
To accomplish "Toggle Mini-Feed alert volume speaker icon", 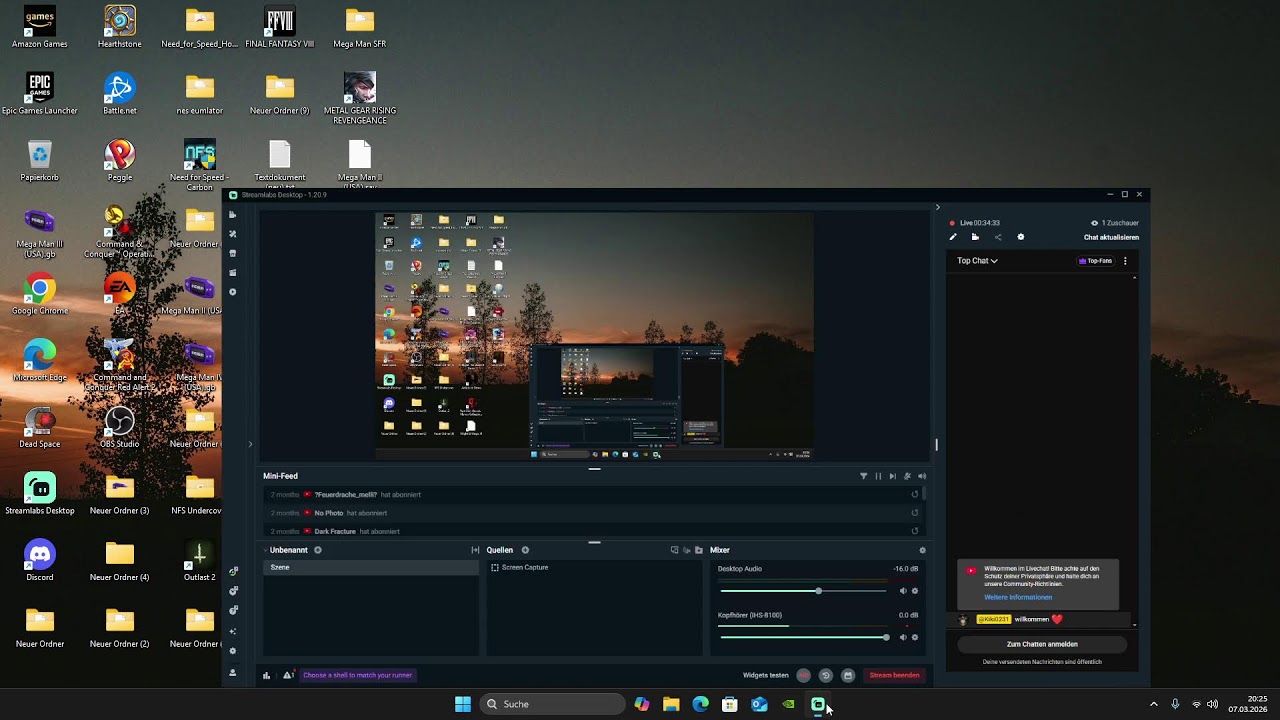I will tap(922, 476).
